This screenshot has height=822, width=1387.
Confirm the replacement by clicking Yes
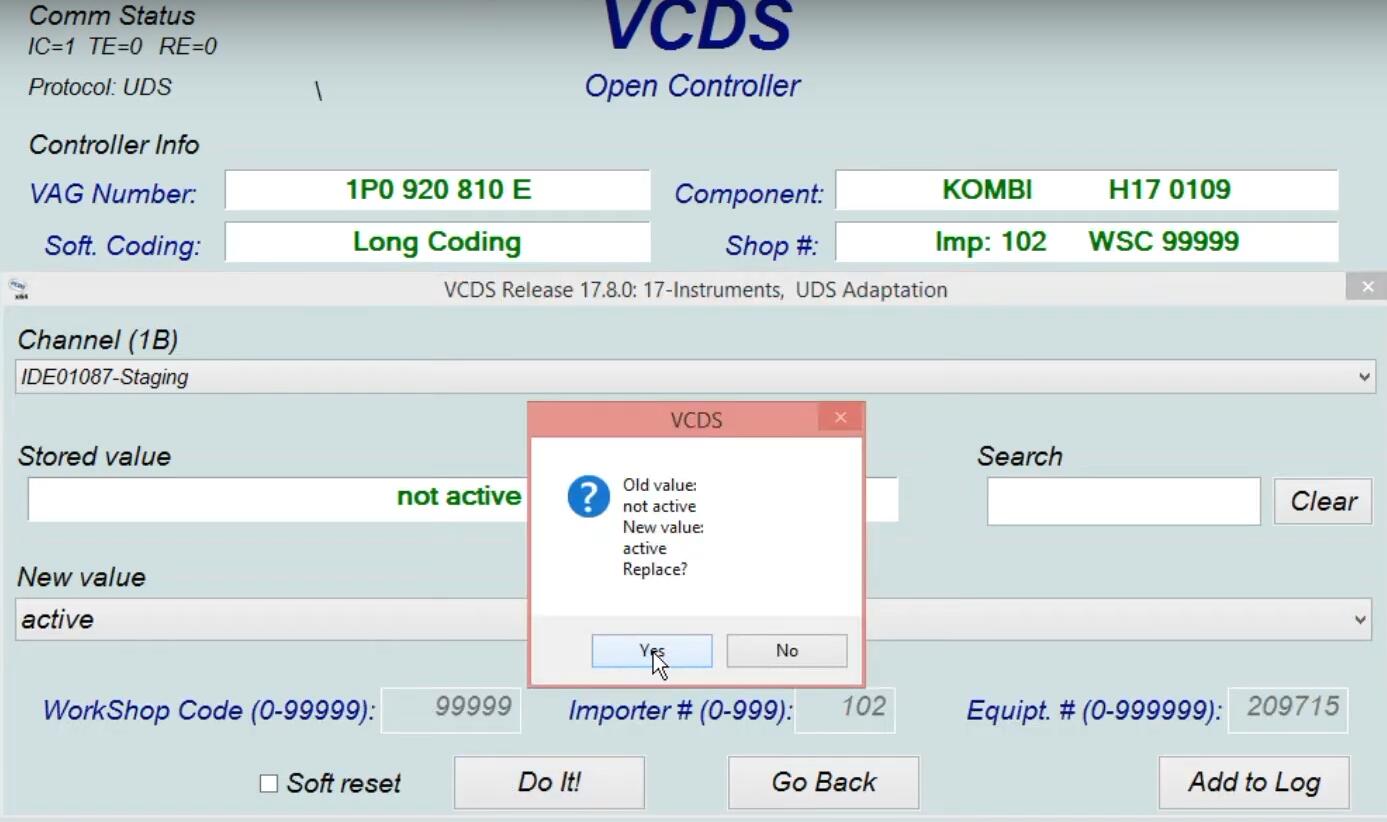[x=652, y=651]
